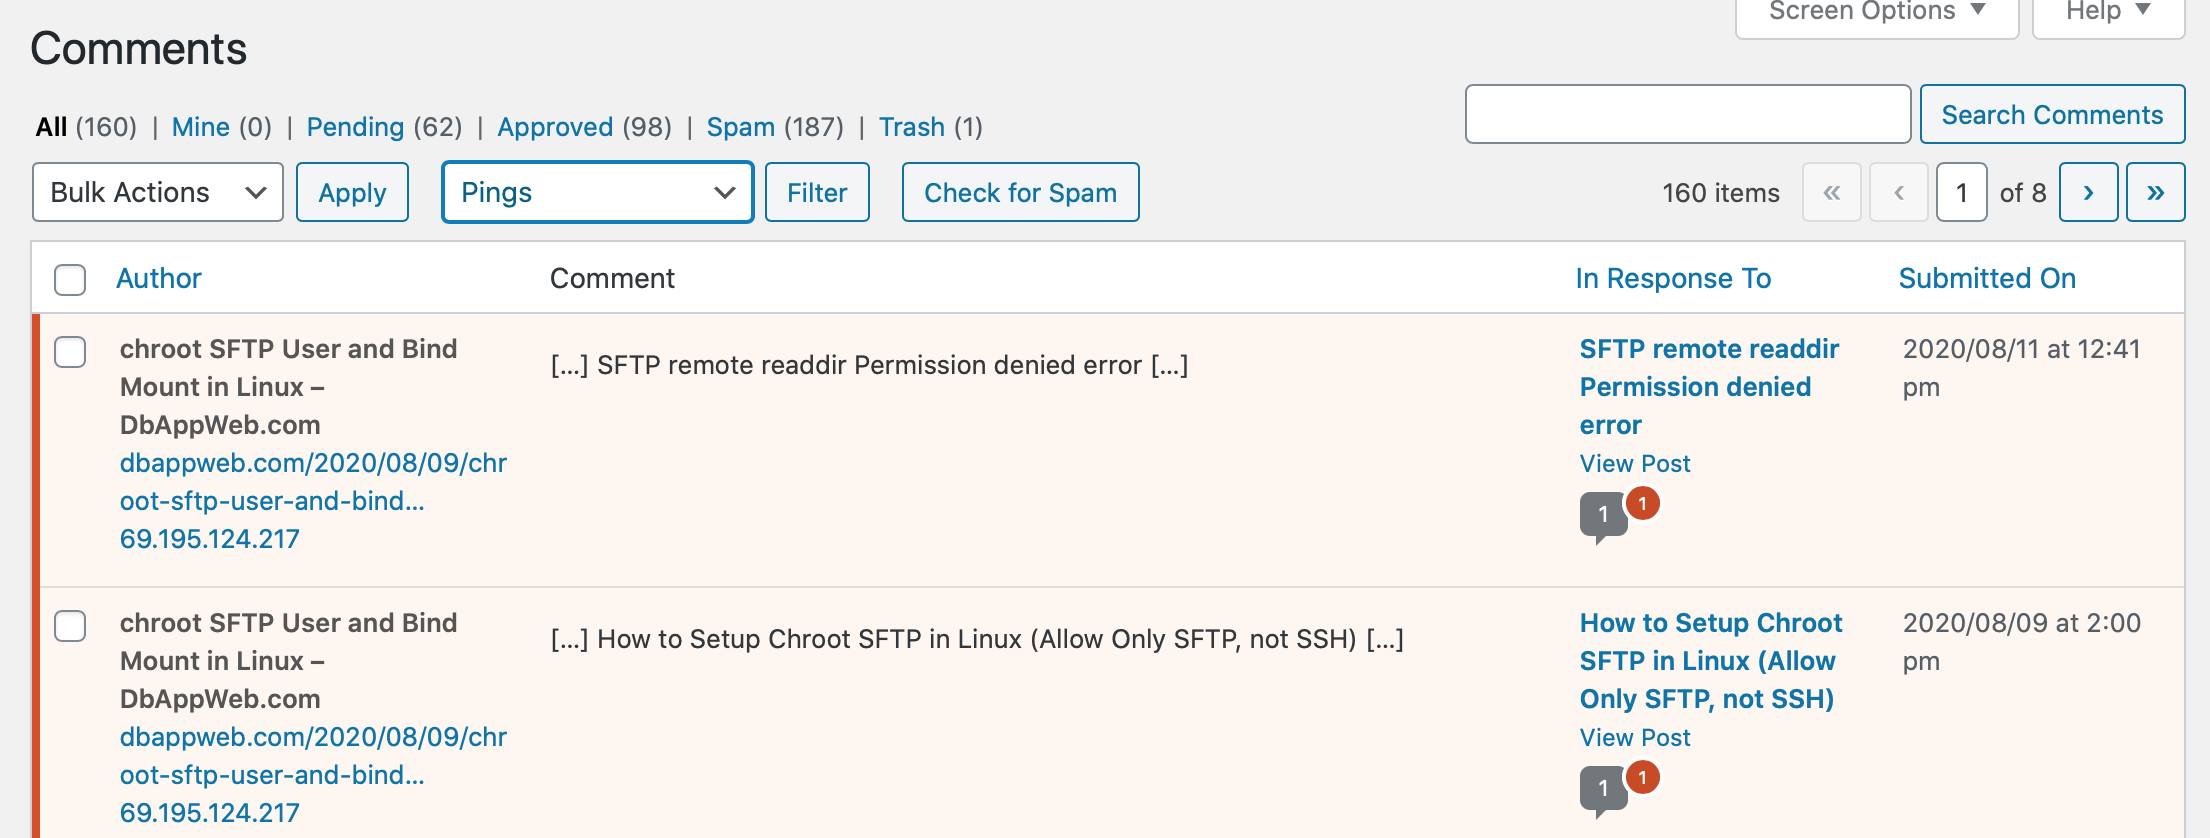The height and width of the screenshot is (838, 2210).
Task: Click date 2020/08/09 at 2:00 pm
Action: (2021, 642)
